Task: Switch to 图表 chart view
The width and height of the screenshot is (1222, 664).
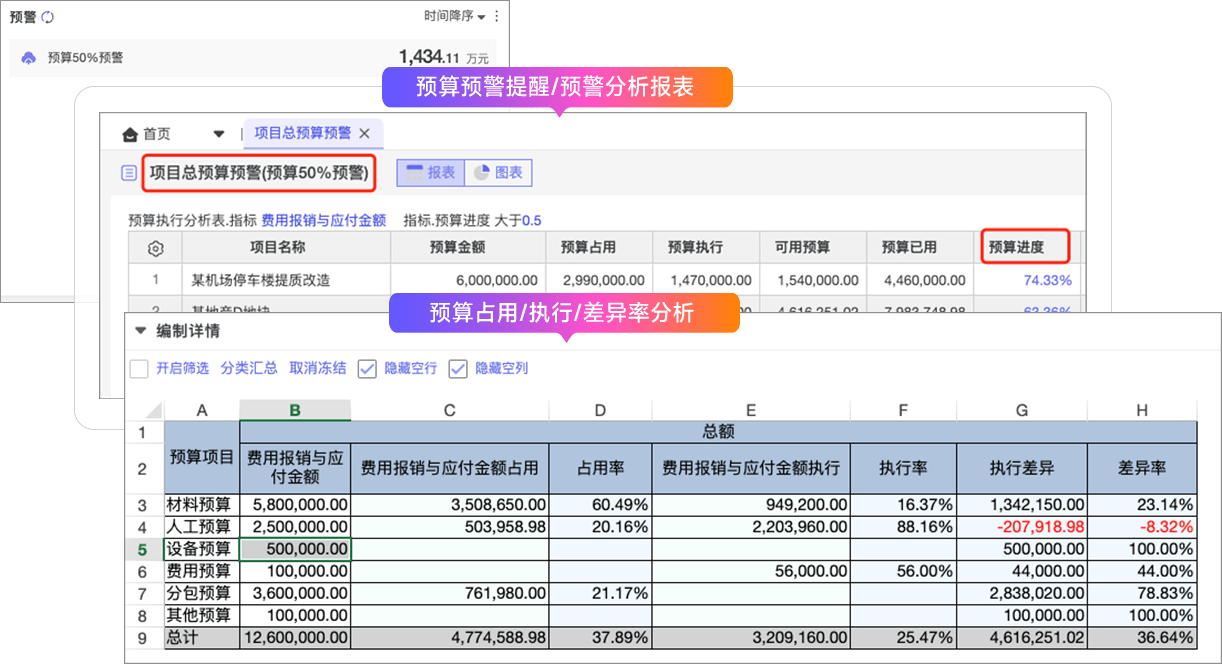Action: tap(498, 173)
